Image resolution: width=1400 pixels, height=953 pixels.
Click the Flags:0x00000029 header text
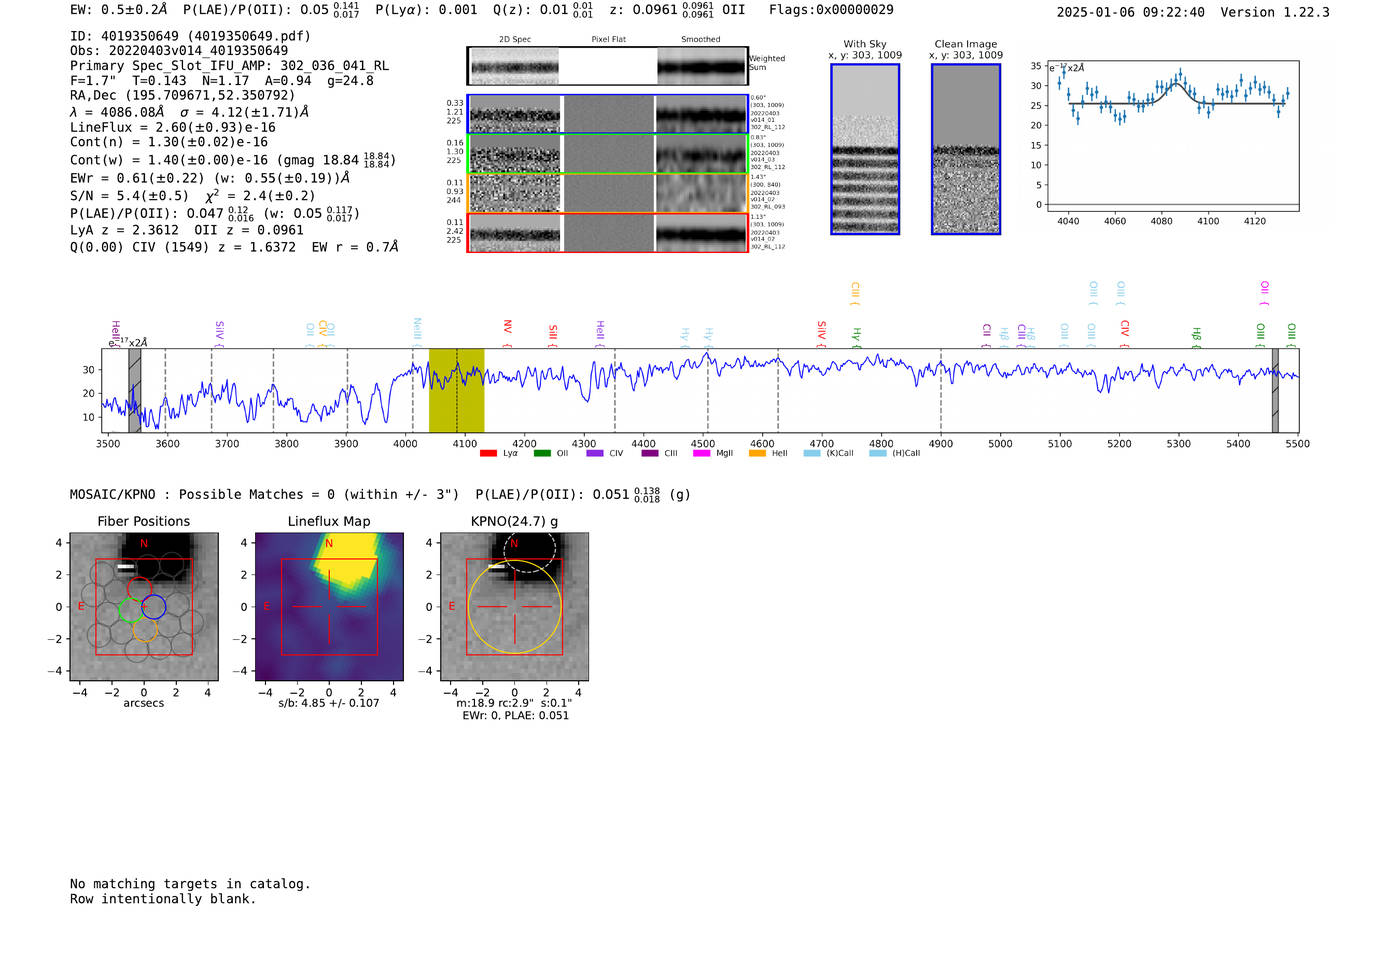(831, 10)
